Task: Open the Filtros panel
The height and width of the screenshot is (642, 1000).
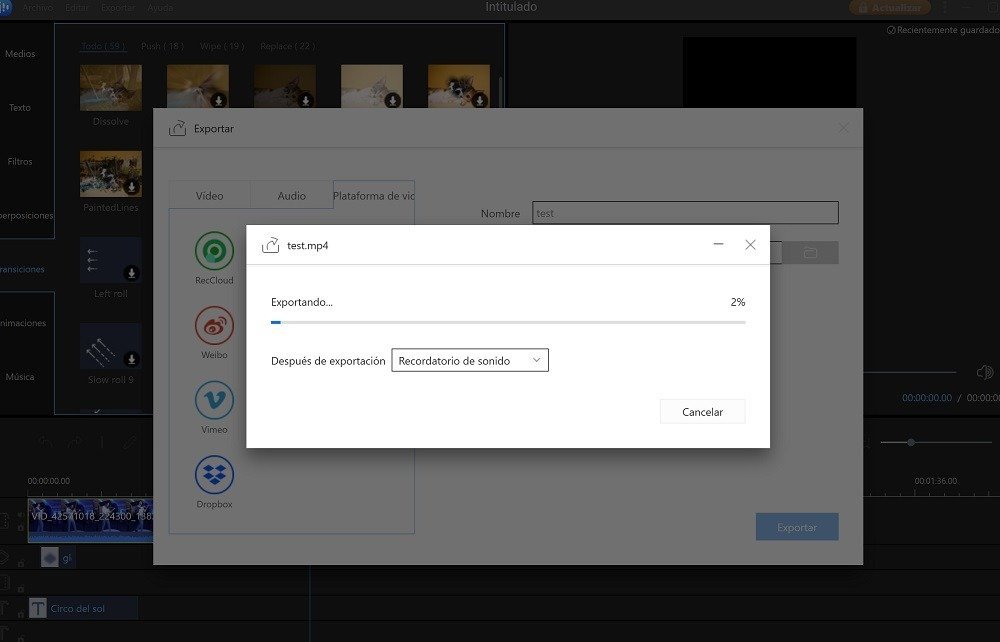Action: pyautogui.click(x=22, y=161)
